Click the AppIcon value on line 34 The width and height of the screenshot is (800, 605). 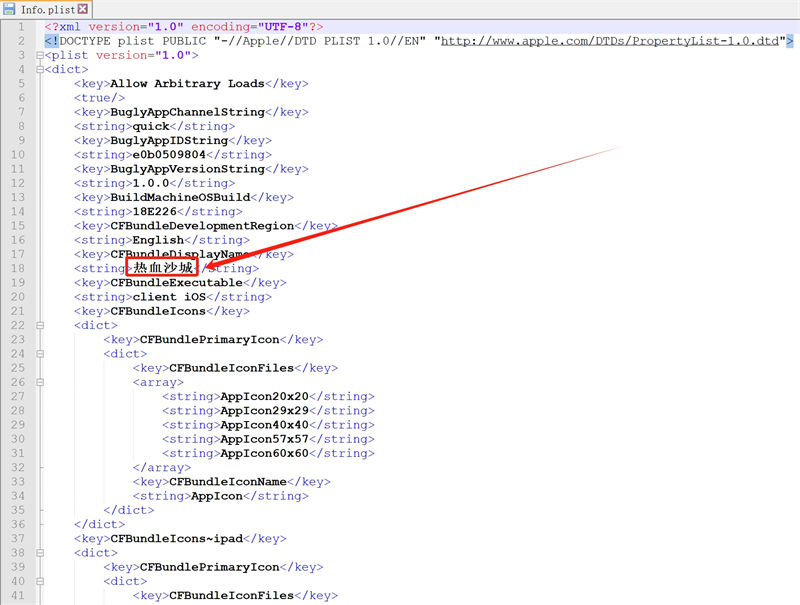(x=216, y=496)
